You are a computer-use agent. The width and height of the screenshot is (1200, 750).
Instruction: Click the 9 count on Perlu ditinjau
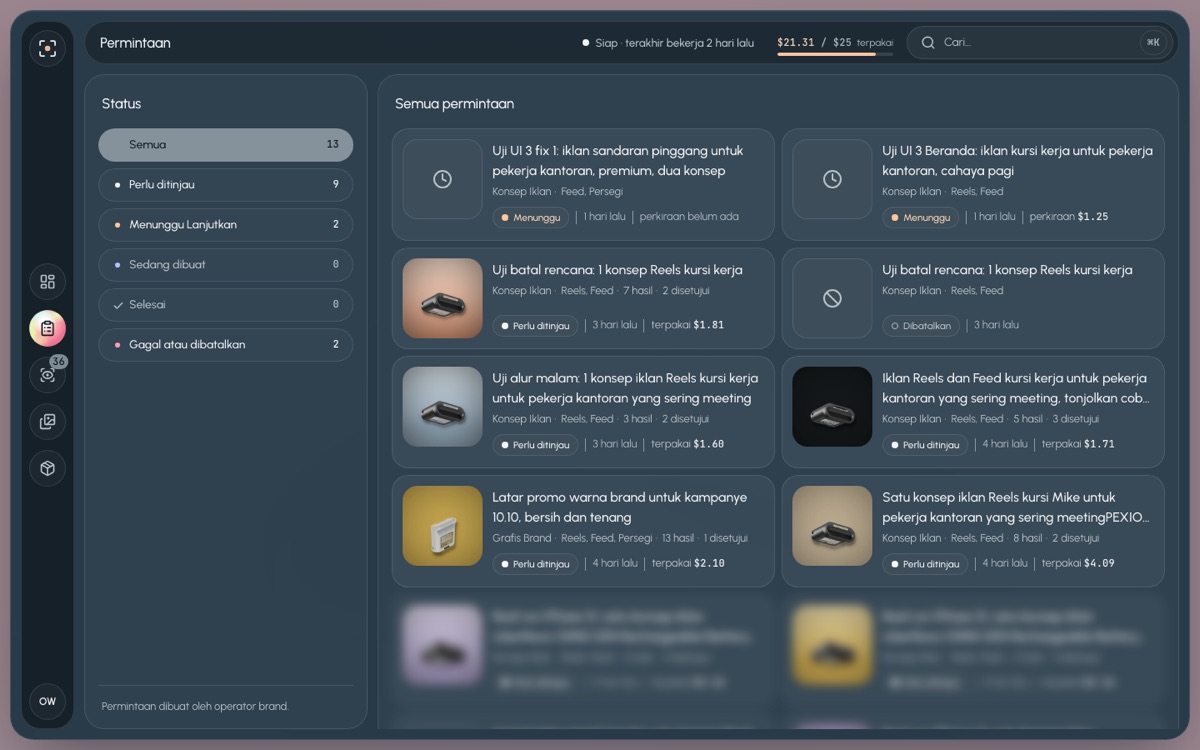(336, 184)
